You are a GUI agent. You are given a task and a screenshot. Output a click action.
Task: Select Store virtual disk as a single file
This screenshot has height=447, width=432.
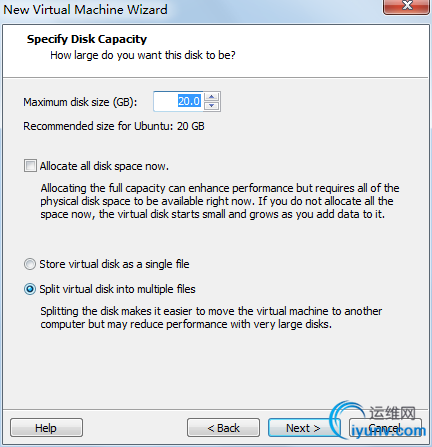point(30,264)
